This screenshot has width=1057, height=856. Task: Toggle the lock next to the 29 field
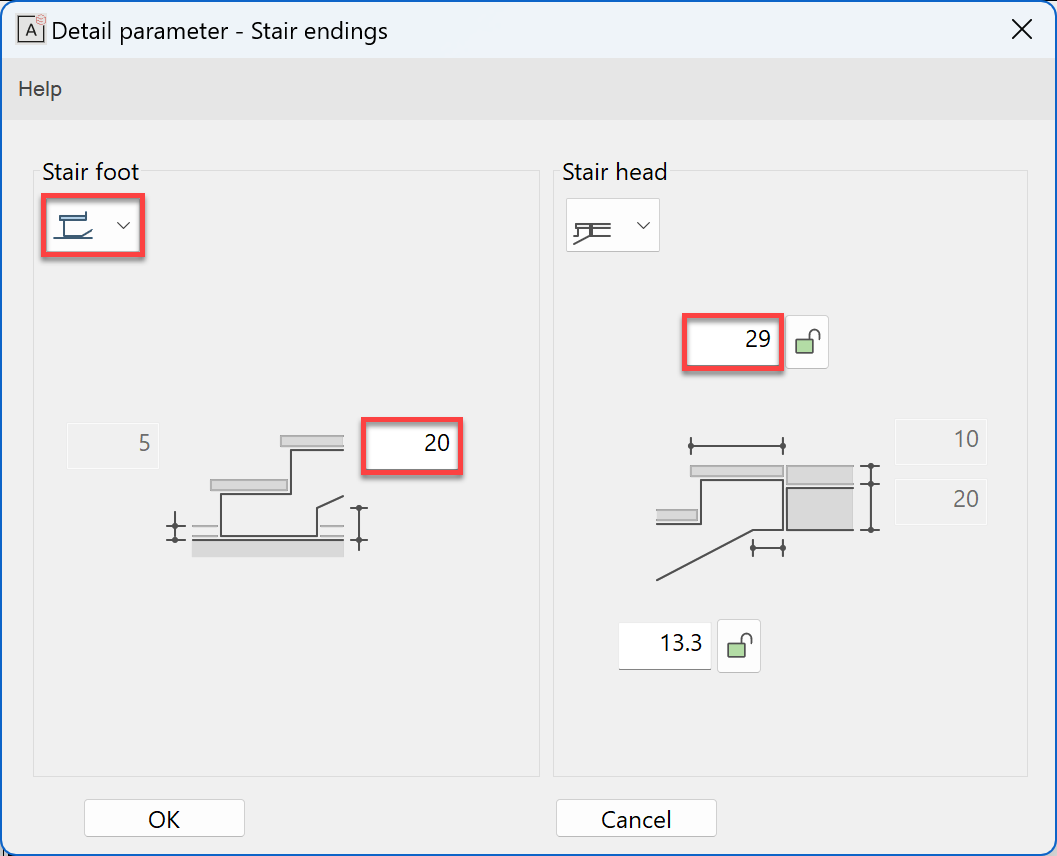click(807, 343)
